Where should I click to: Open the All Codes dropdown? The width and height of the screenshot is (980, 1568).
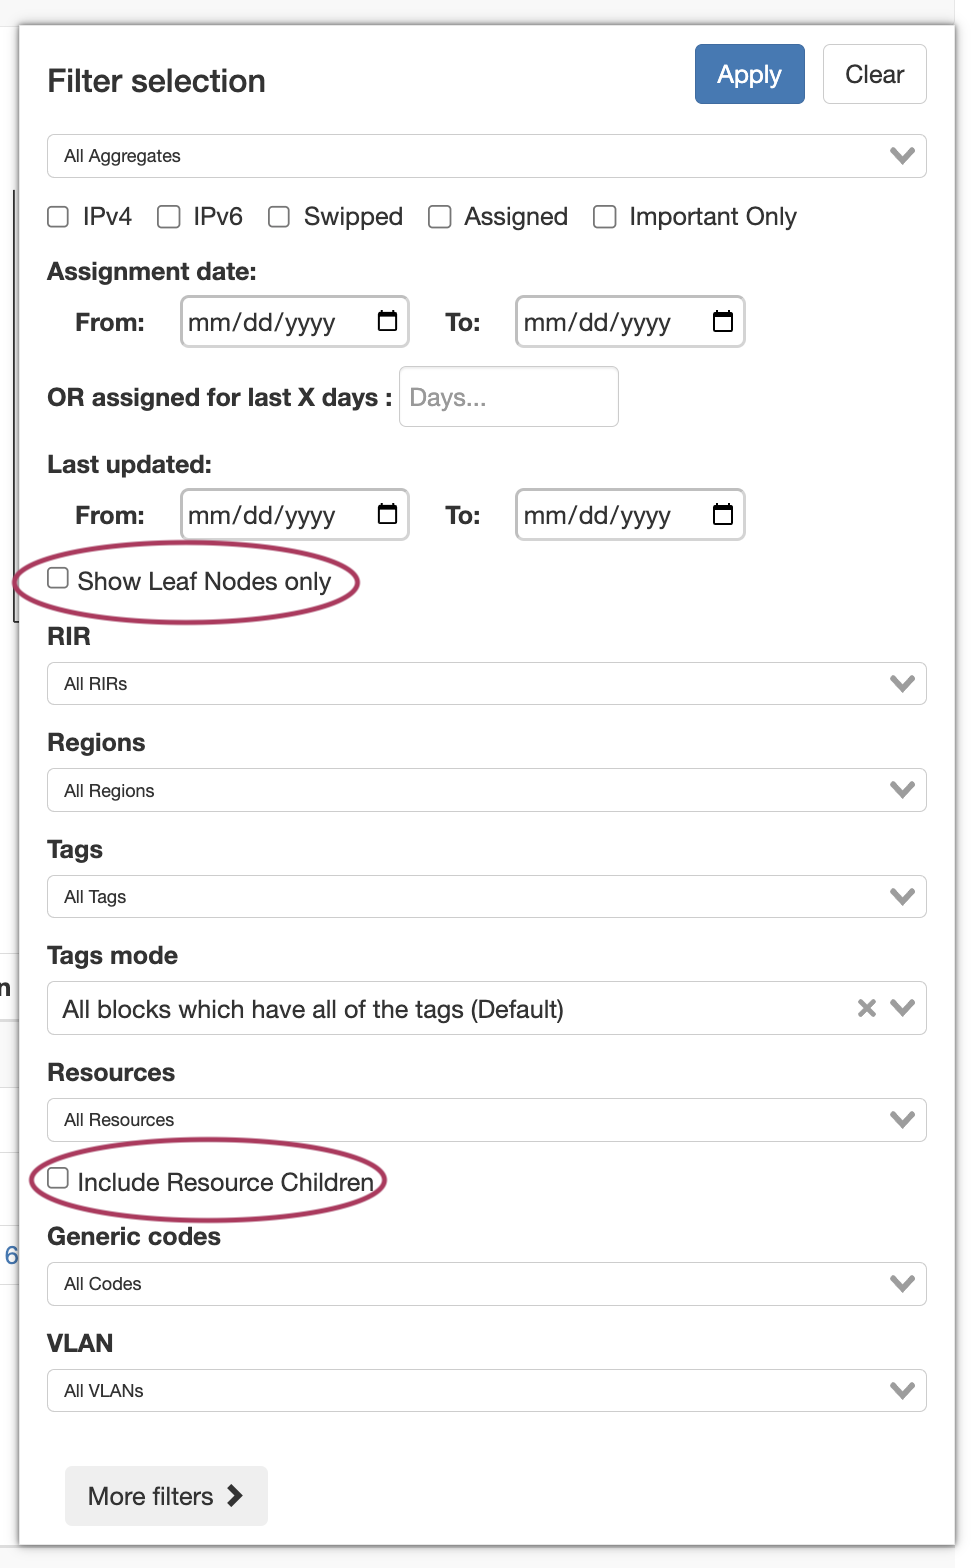click(486, 1284)
